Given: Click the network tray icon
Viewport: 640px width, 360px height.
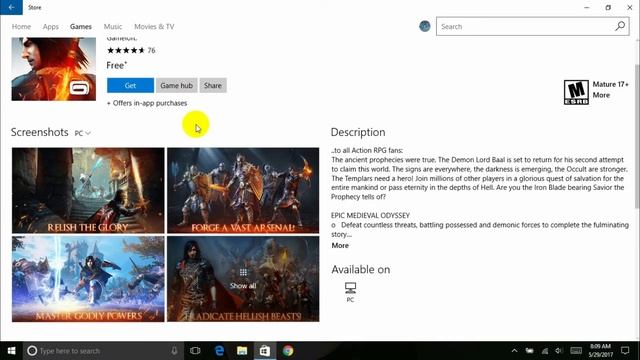Looking at the screenshot, I should coord(545,351).
